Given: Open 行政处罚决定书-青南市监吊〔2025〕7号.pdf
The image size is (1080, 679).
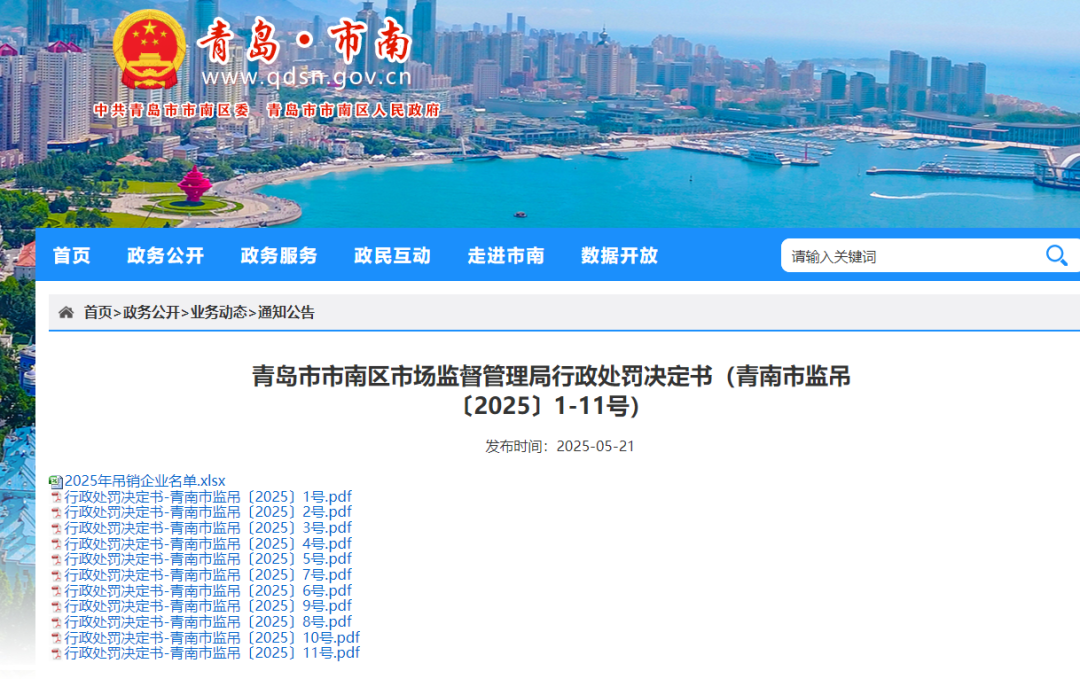Looking at the screenshot, I should pyautogui.click(x=208, y=574).
